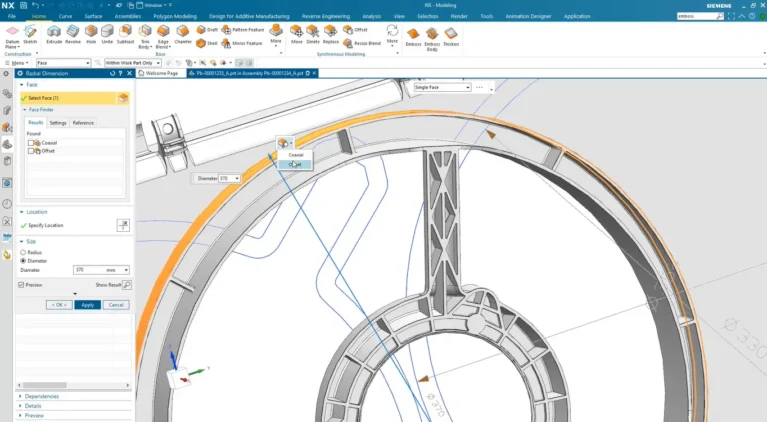Switch to the Curve ribbon tab
The height and width of the screenshot is (422, 767).
tap(65, 16)
